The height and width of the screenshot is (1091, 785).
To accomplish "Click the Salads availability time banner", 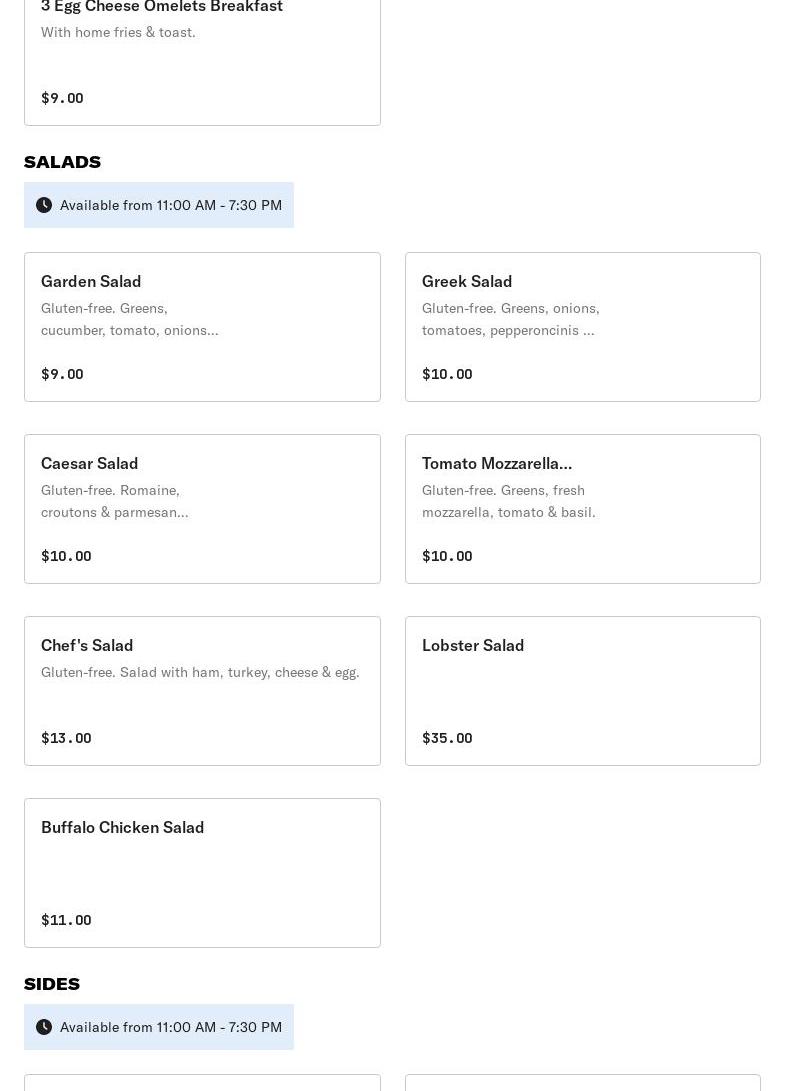I will 171,205.
